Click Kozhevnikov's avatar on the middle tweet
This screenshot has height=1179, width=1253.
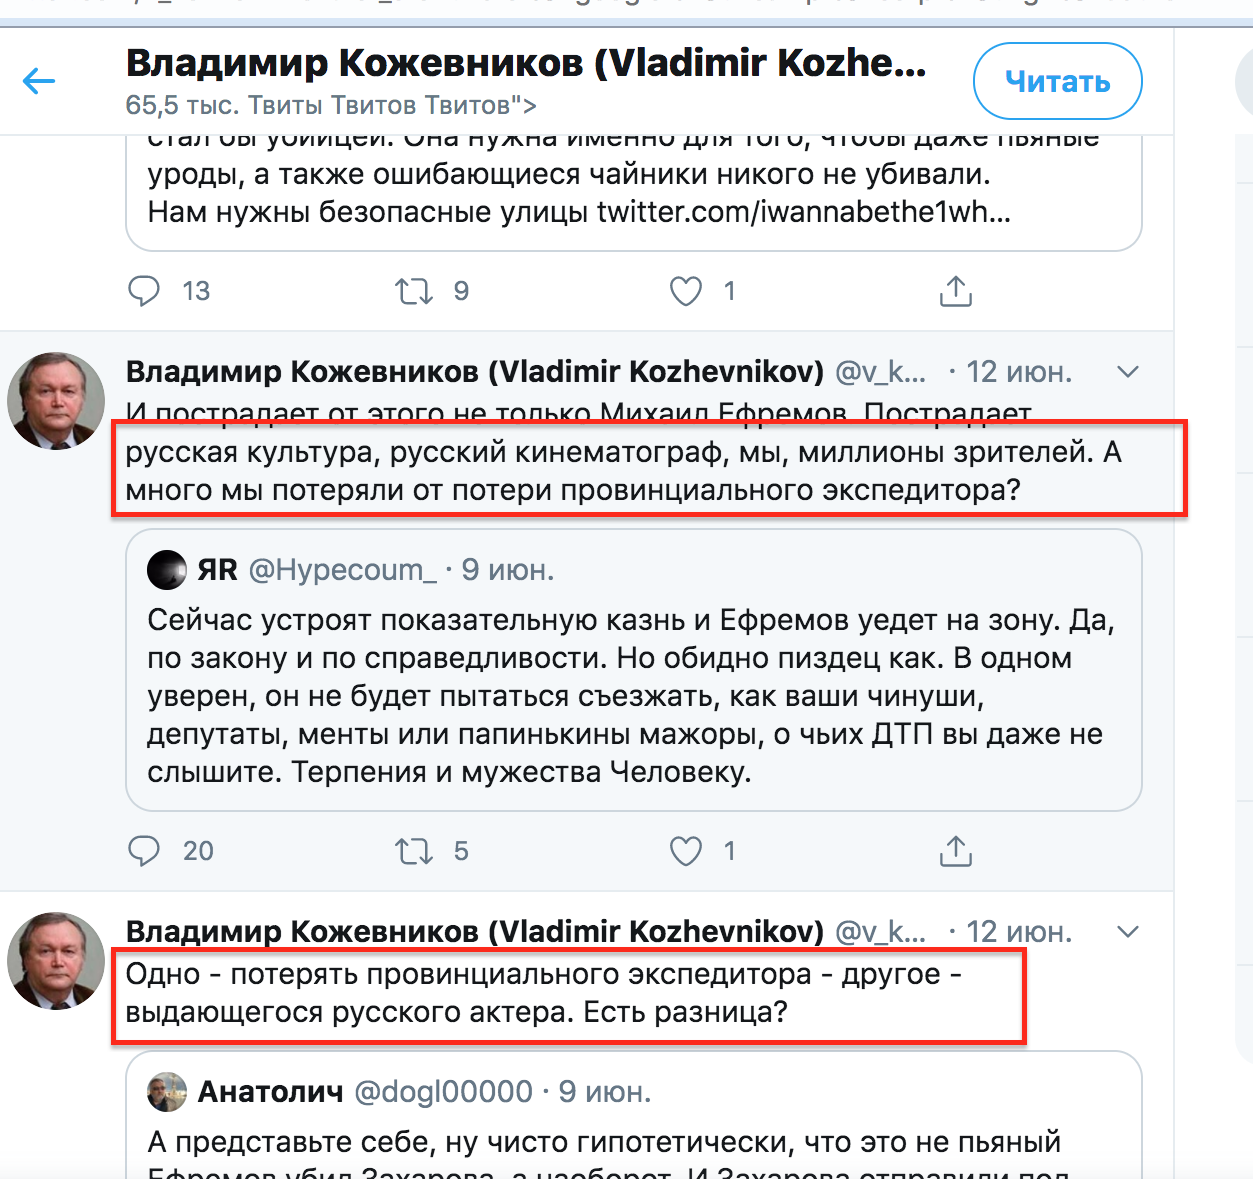(x=56, y=401)
